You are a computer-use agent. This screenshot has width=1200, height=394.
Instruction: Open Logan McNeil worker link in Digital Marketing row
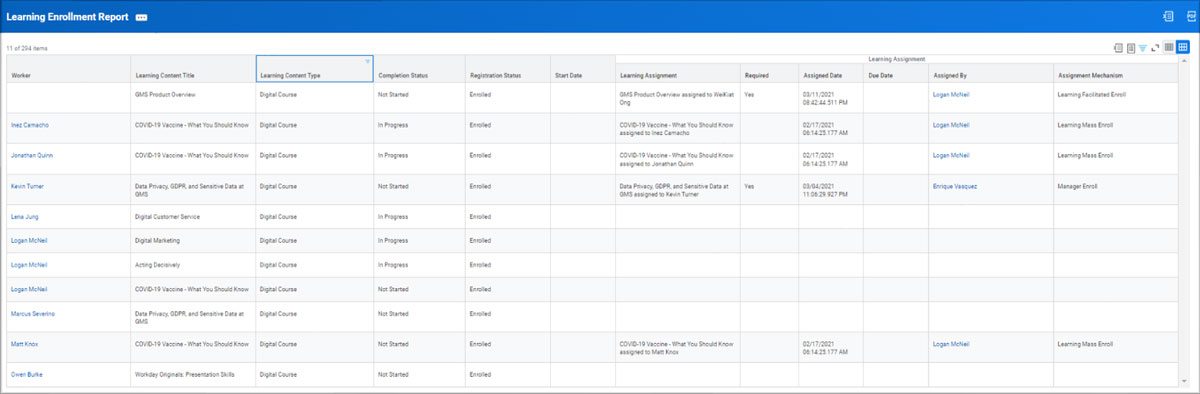[29, 241]
